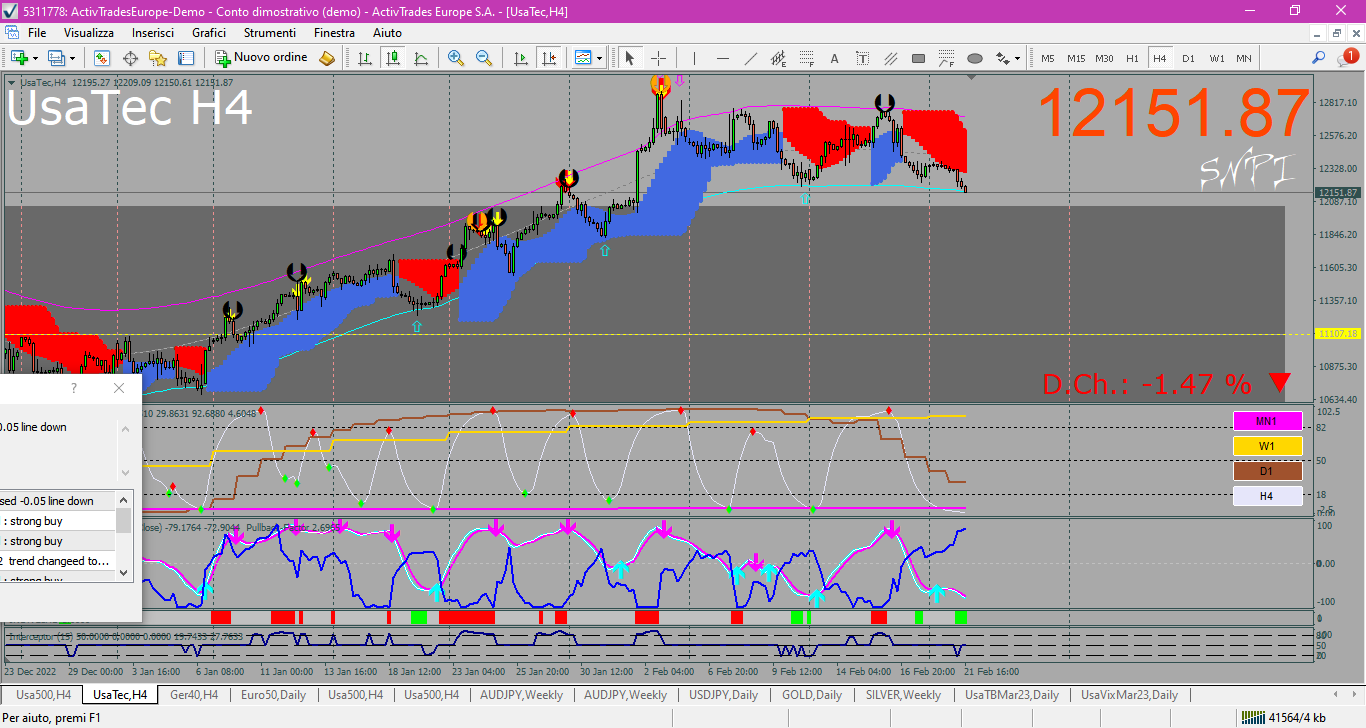This screenshot has width=1366, height=728.
Task: Switch to the Euro50,Daily chart tab
Action: [274, 695]
